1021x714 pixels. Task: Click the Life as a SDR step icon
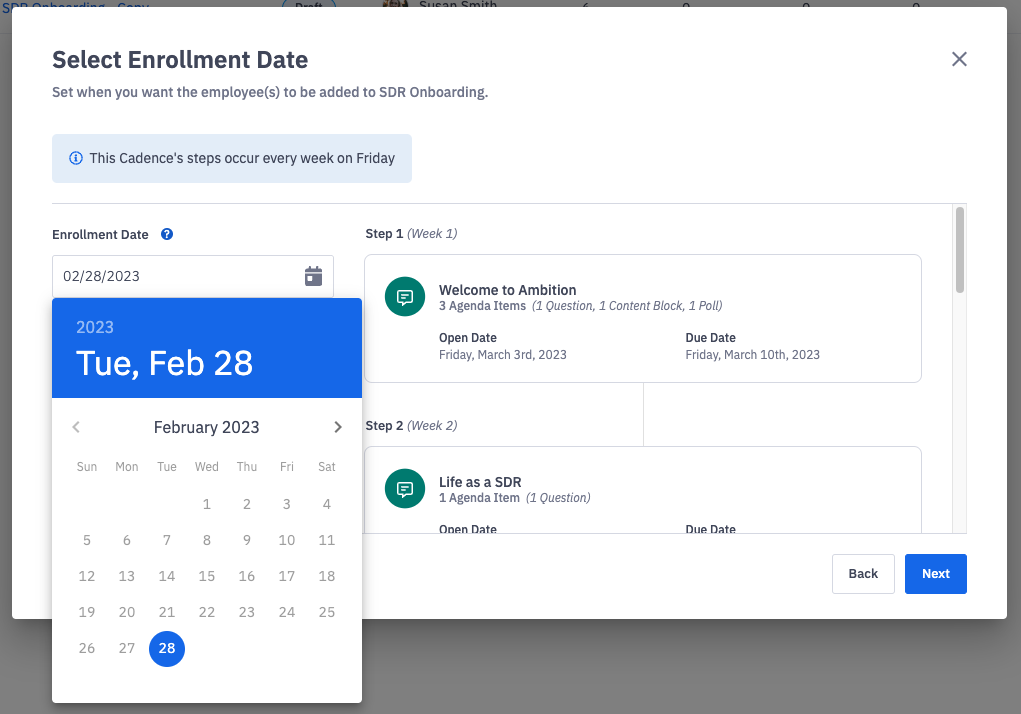pyautogui.click(x=405, y=489)
